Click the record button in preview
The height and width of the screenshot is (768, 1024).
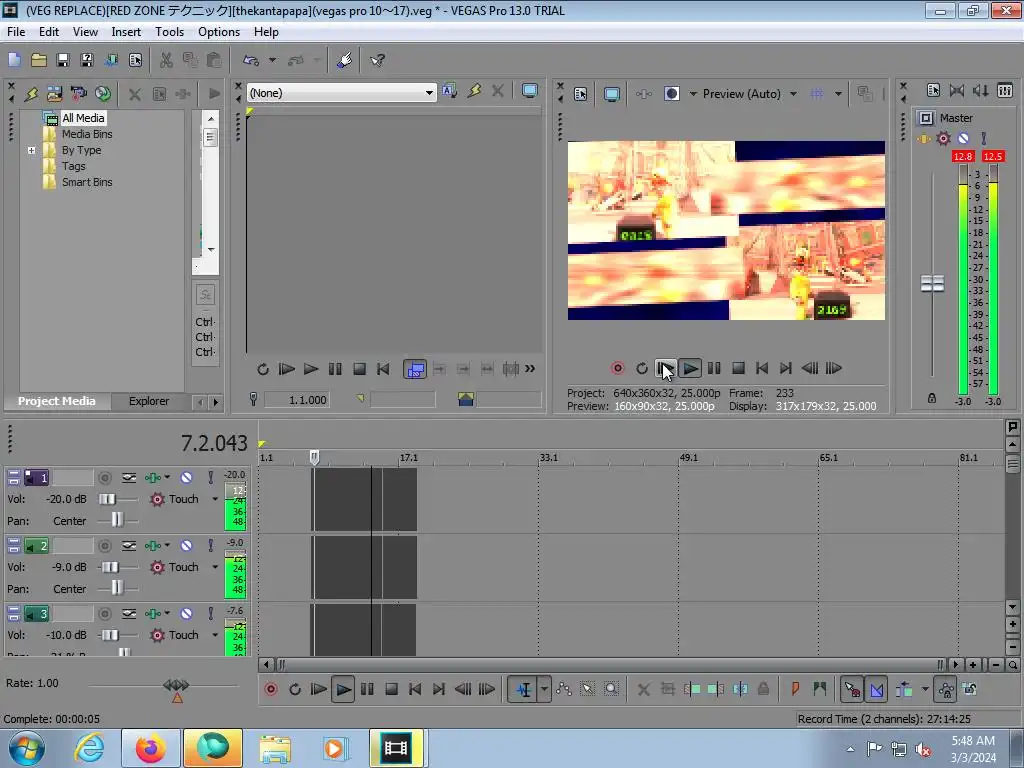click(x=617, y=368)
